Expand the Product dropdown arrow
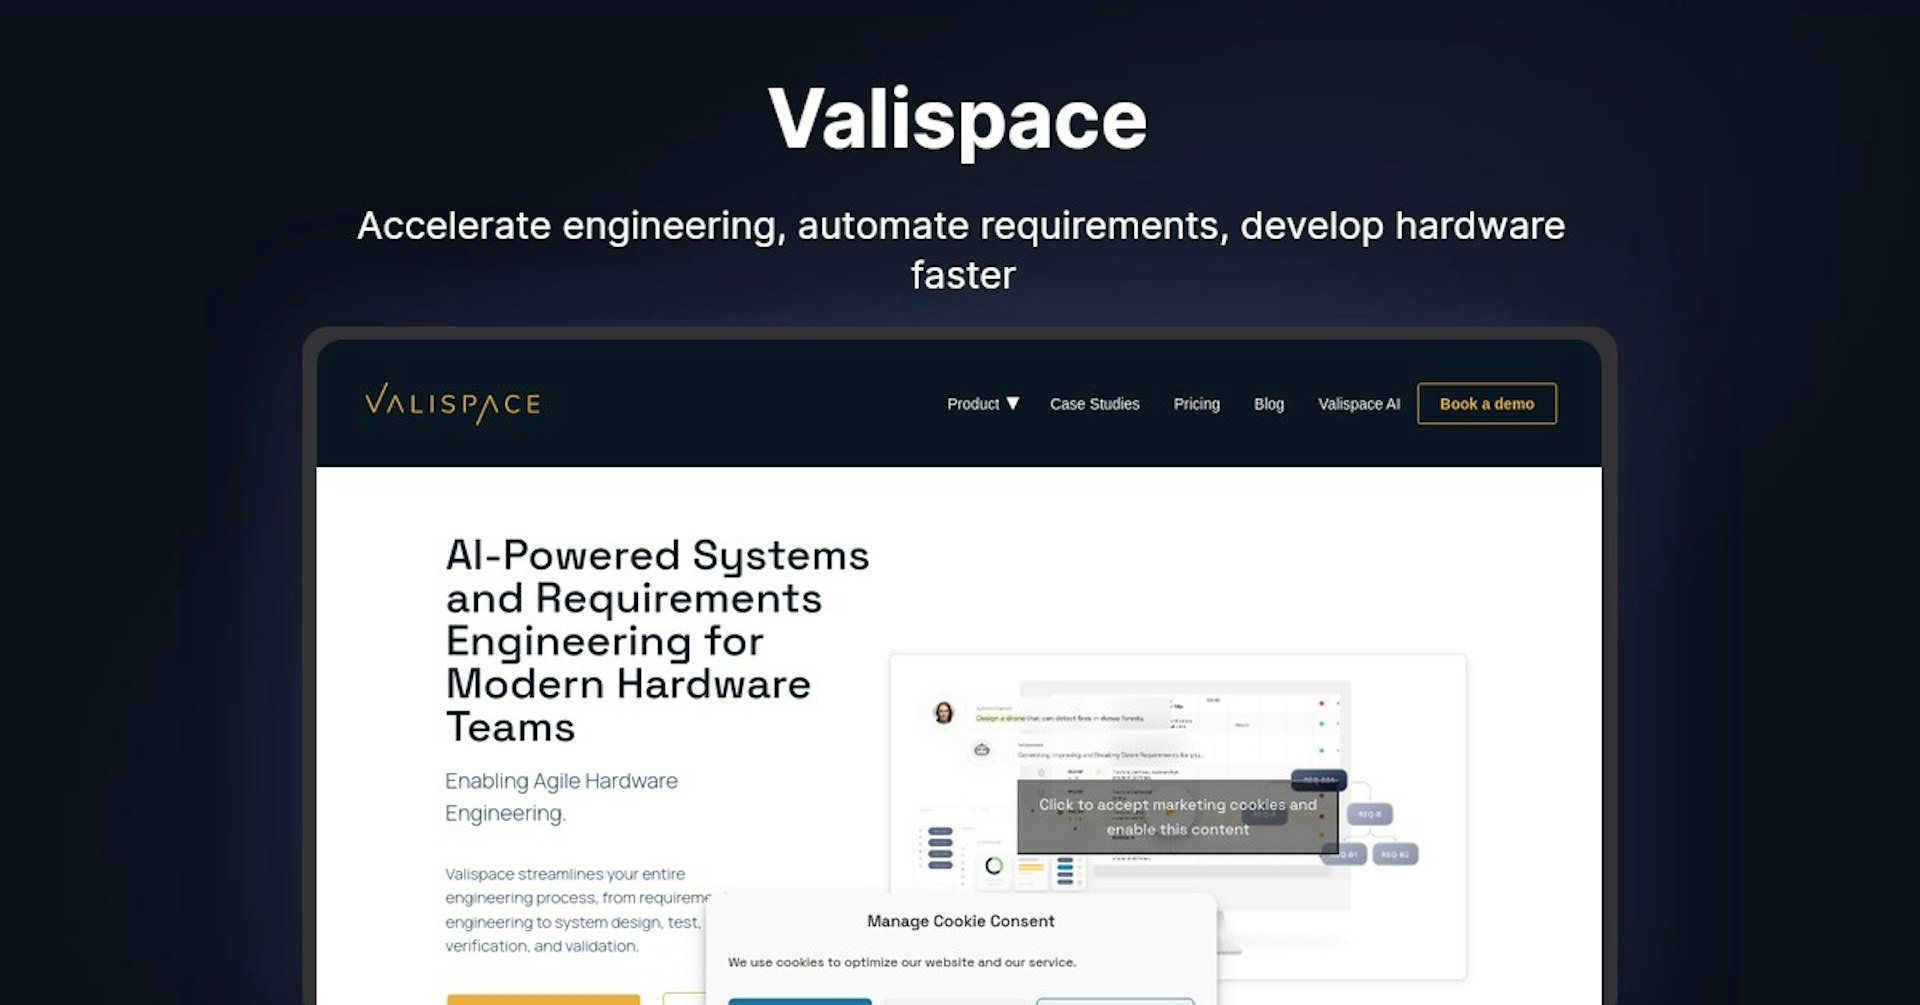Image resolution: width=1920 pixels, height=1005 pixels. 1012,403
